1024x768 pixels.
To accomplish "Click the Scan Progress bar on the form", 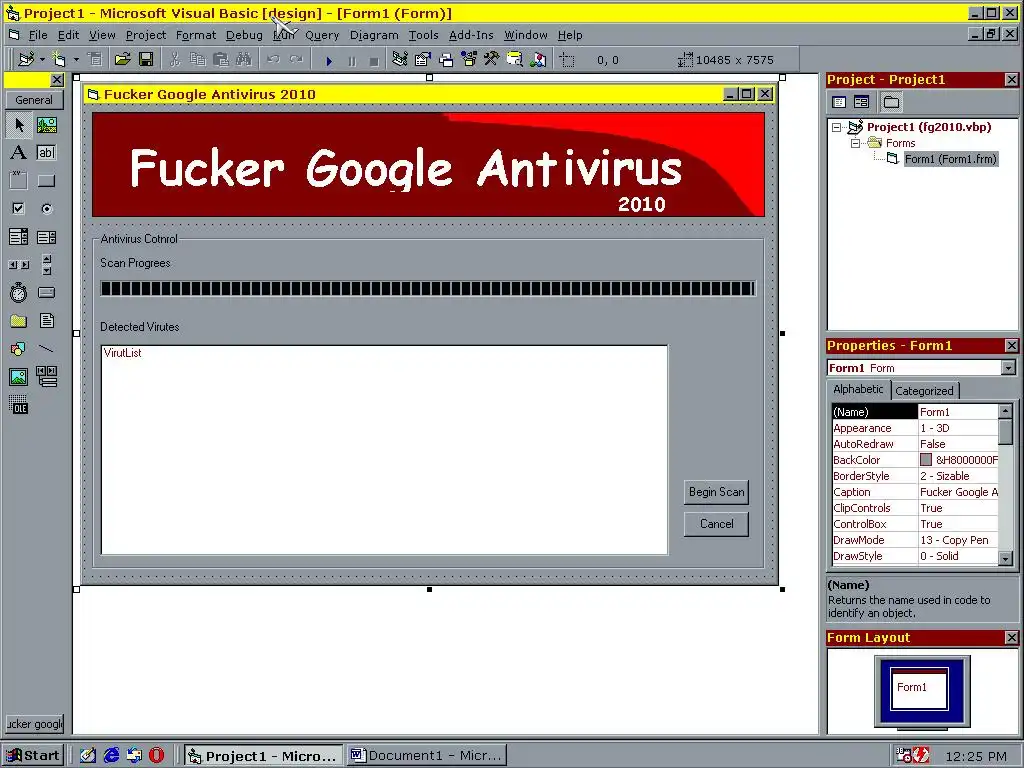I will tap(428, 289).
